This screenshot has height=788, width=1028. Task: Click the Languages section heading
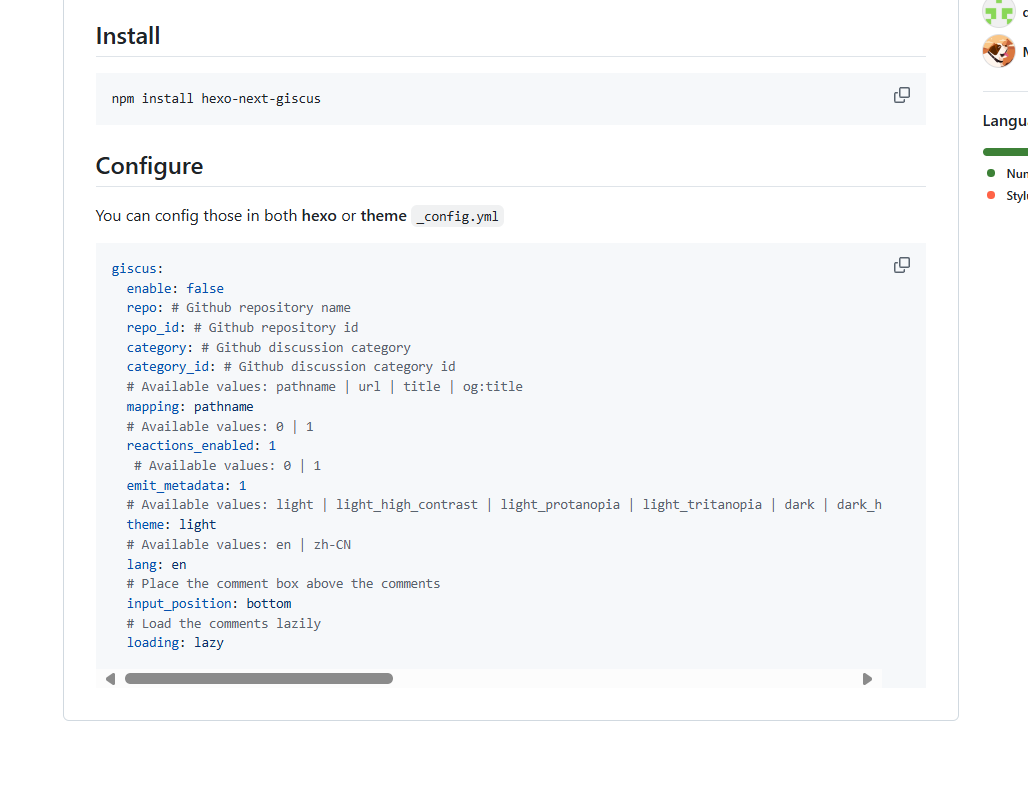(x=1005, y=121)
